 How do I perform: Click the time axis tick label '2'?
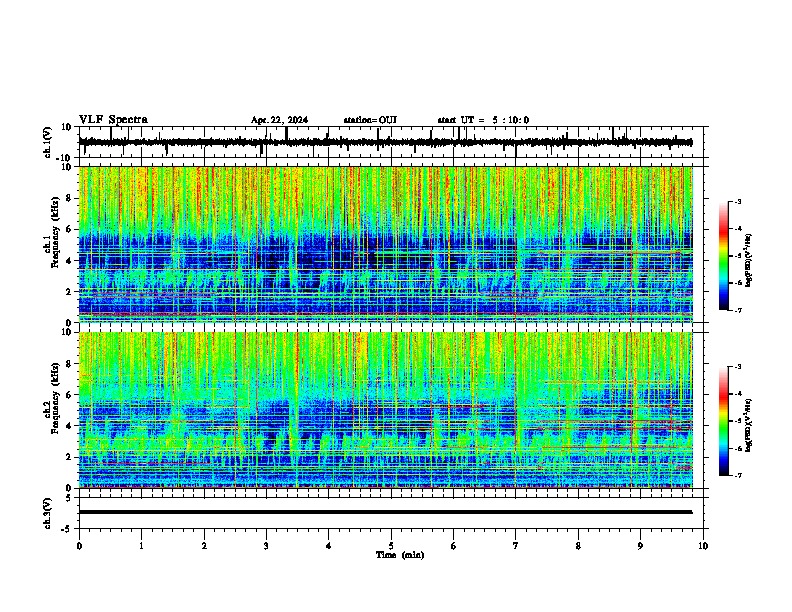[204, 546]
